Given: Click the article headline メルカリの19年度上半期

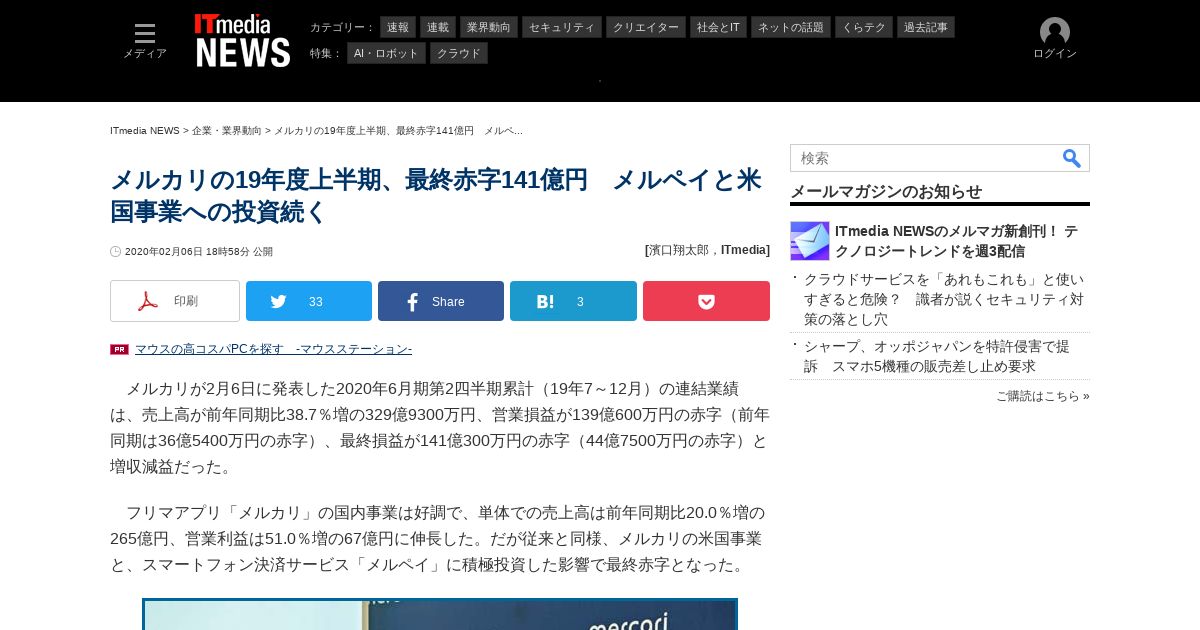Looking at the screenshot, I should click(435, 196).
